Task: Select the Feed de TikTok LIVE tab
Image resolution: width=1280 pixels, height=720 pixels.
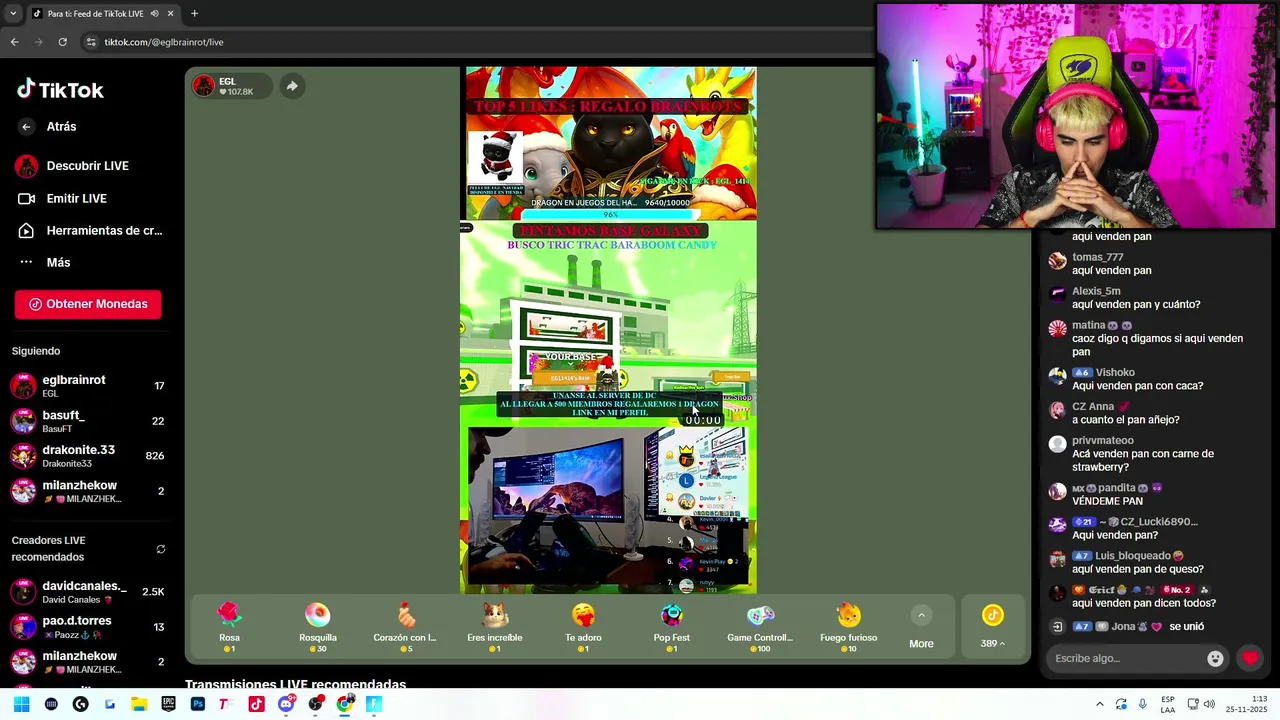Action: click(102, 14)
